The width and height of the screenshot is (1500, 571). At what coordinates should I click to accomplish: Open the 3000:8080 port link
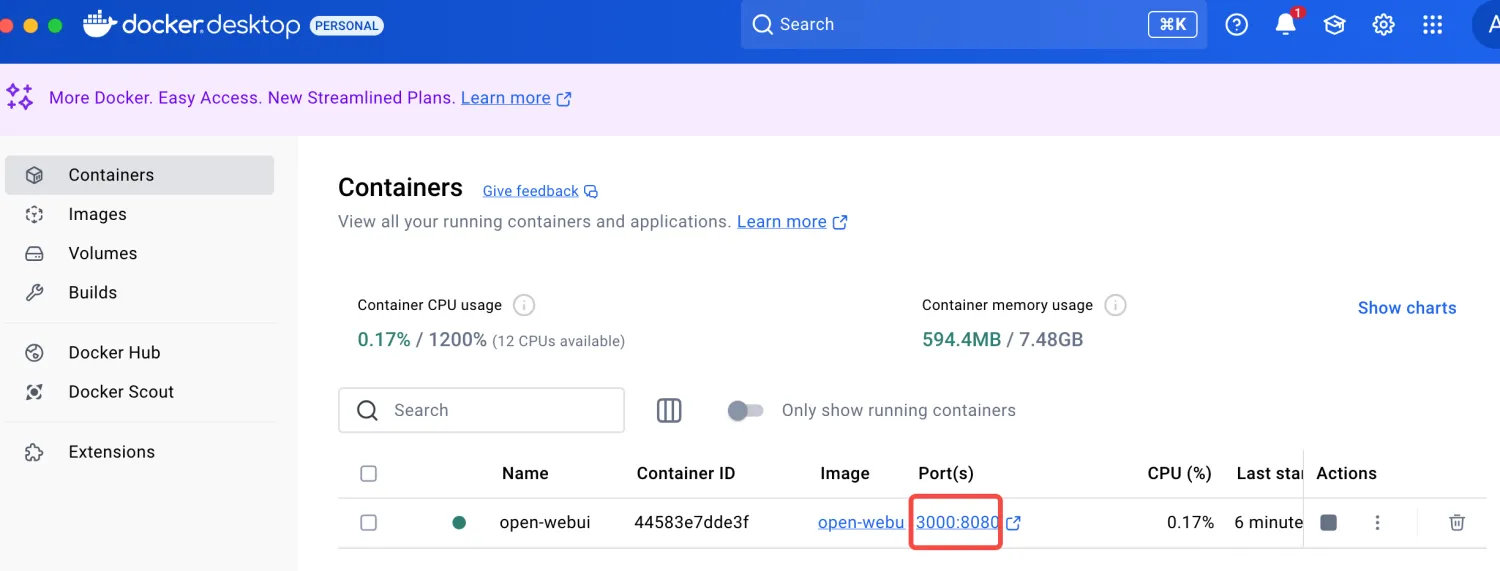[958, 522]
